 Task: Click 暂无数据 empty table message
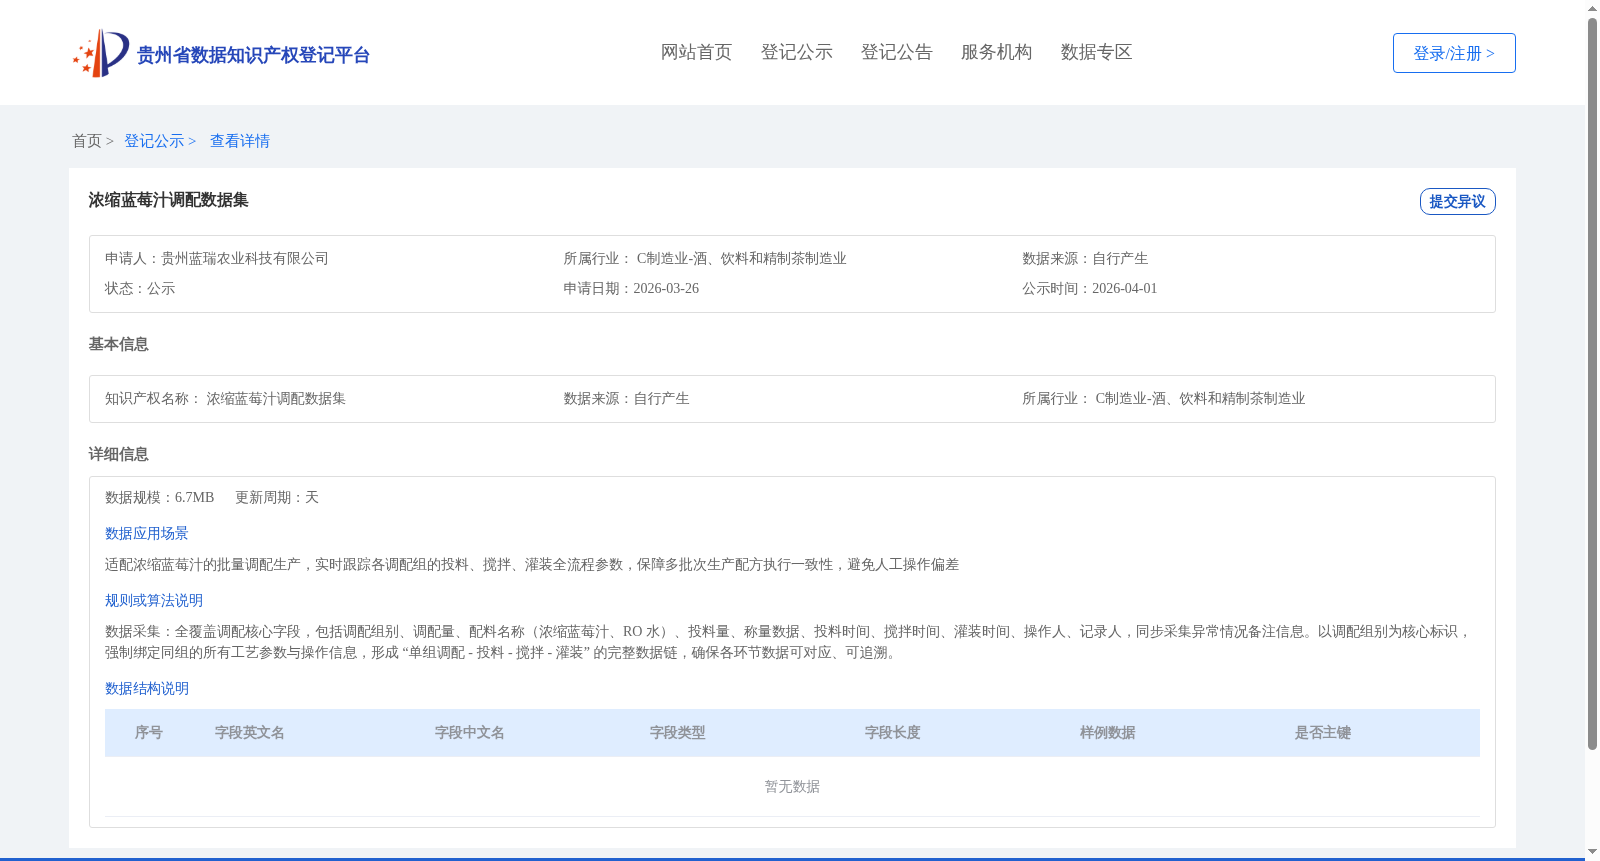(x=792, y=786)
